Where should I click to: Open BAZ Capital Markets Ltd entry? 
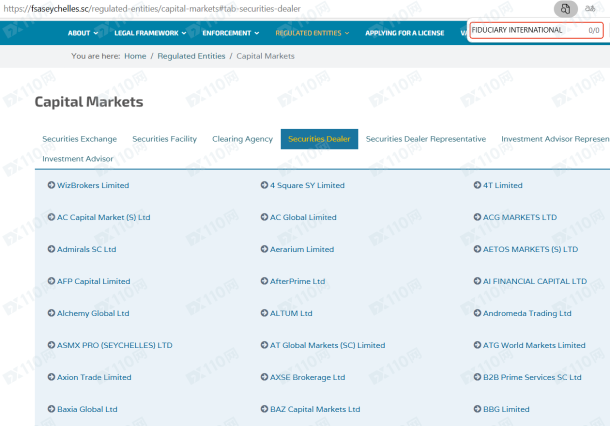click(x=315, y=409)
